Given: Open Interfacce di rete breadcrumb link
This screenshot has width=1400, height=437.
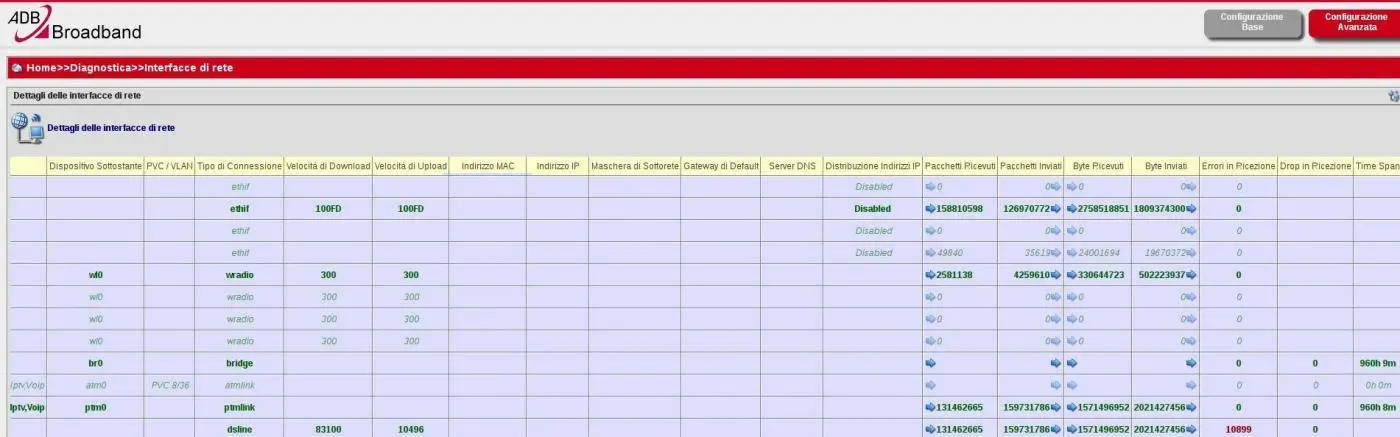Looking at the screenshot, I should [x=189, y=68].
